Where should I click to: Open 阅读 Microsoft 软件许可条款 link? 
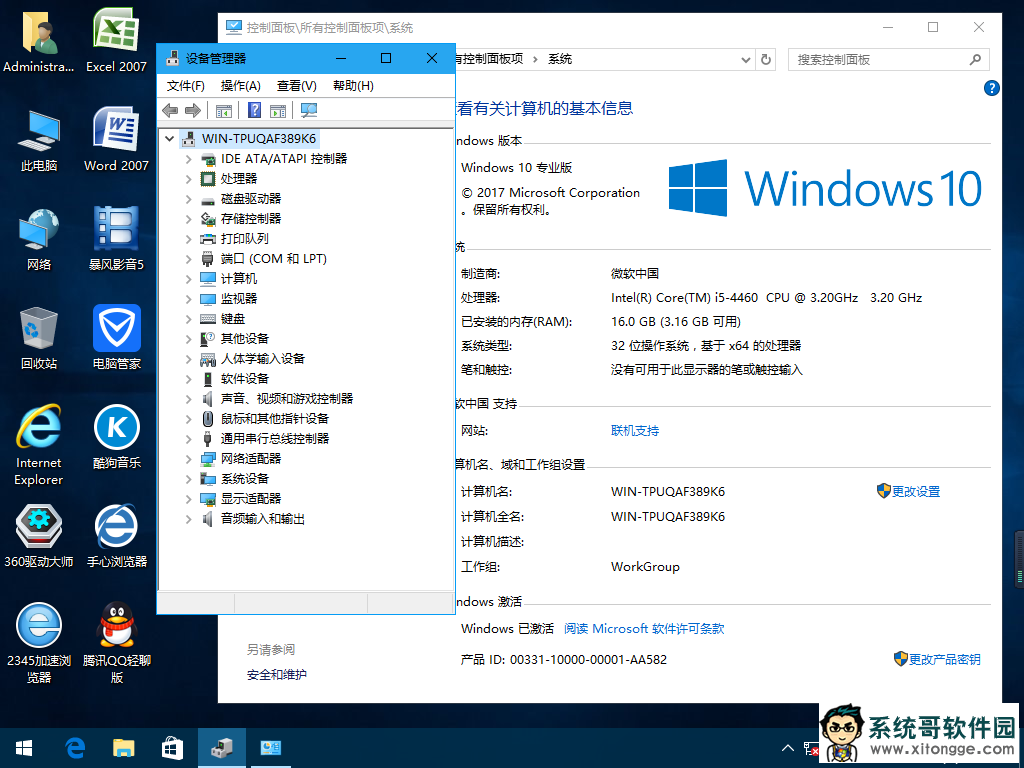coord(644,628)
